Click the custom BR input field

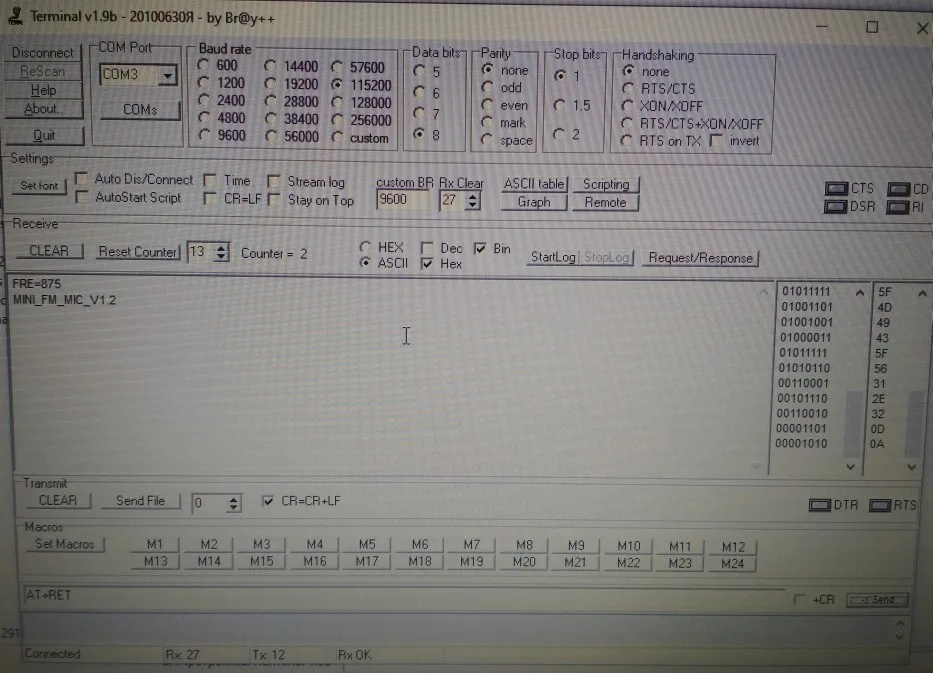click(403, 199)
